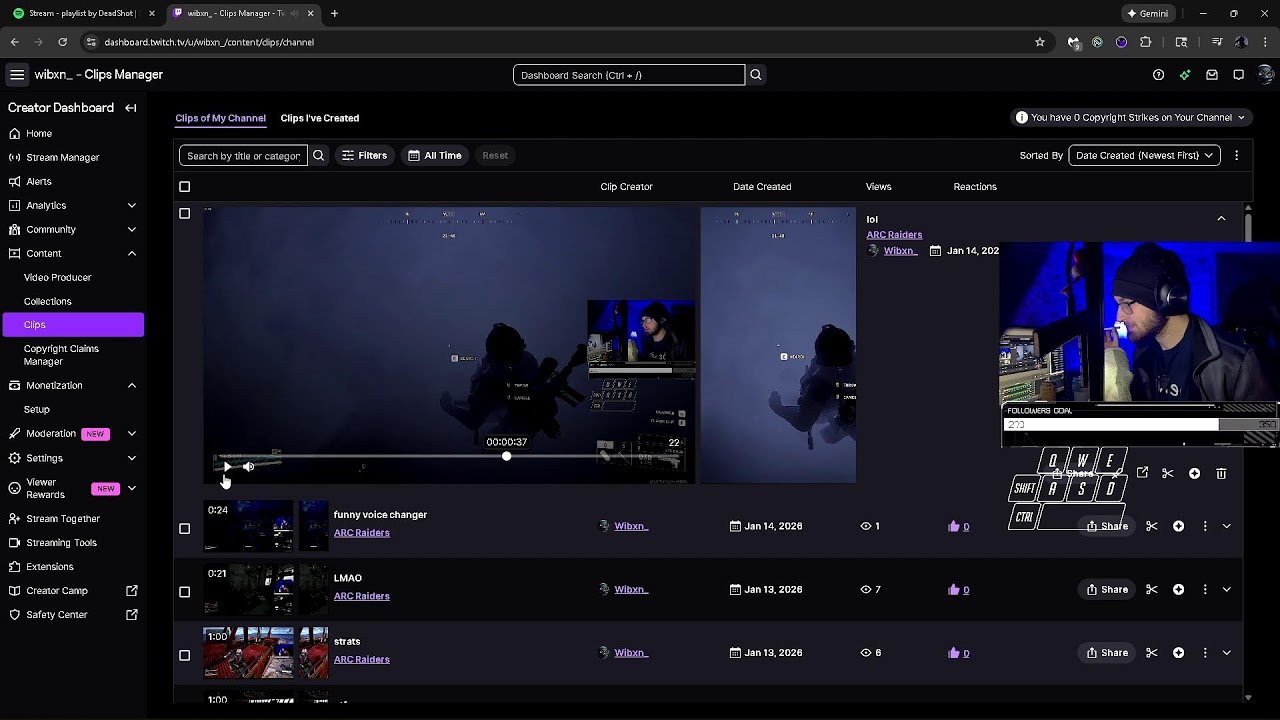The image size is (1280, 720).
Task: Open three-dot menu for strats clip
Action: pyautogui.click(x=1205, y=653)
